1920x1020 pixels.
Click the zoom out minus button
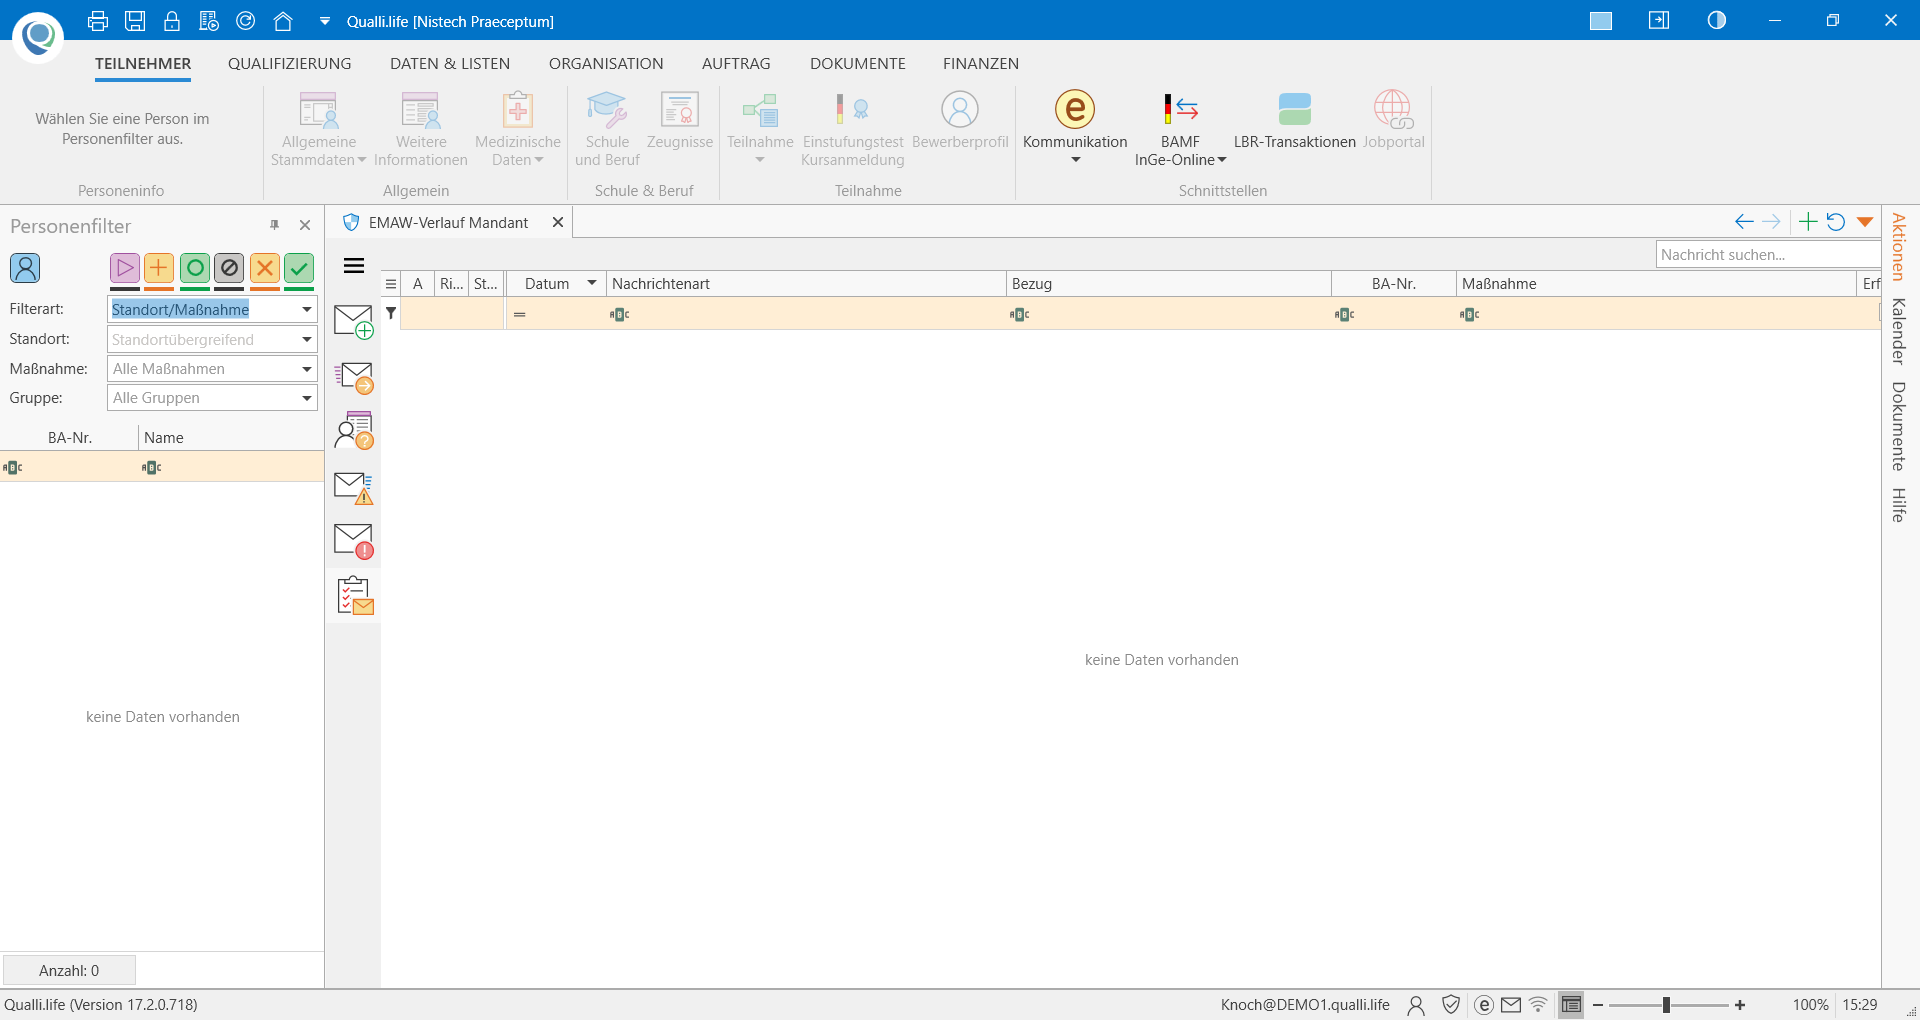point(1598,1005)
